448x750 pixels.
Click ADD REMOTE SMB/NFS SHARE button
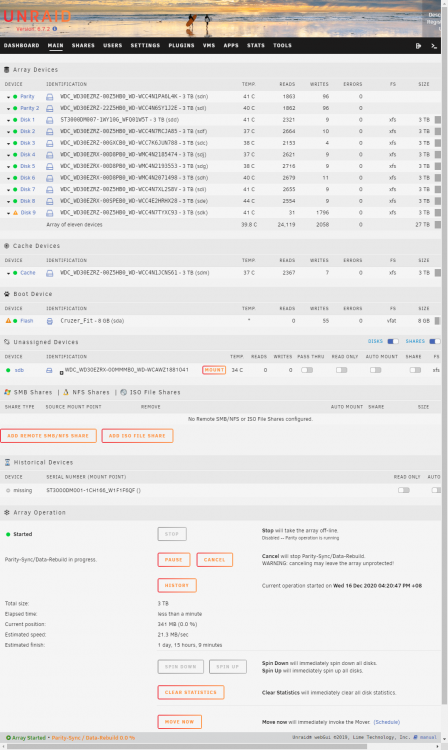(x=48, y=436)
